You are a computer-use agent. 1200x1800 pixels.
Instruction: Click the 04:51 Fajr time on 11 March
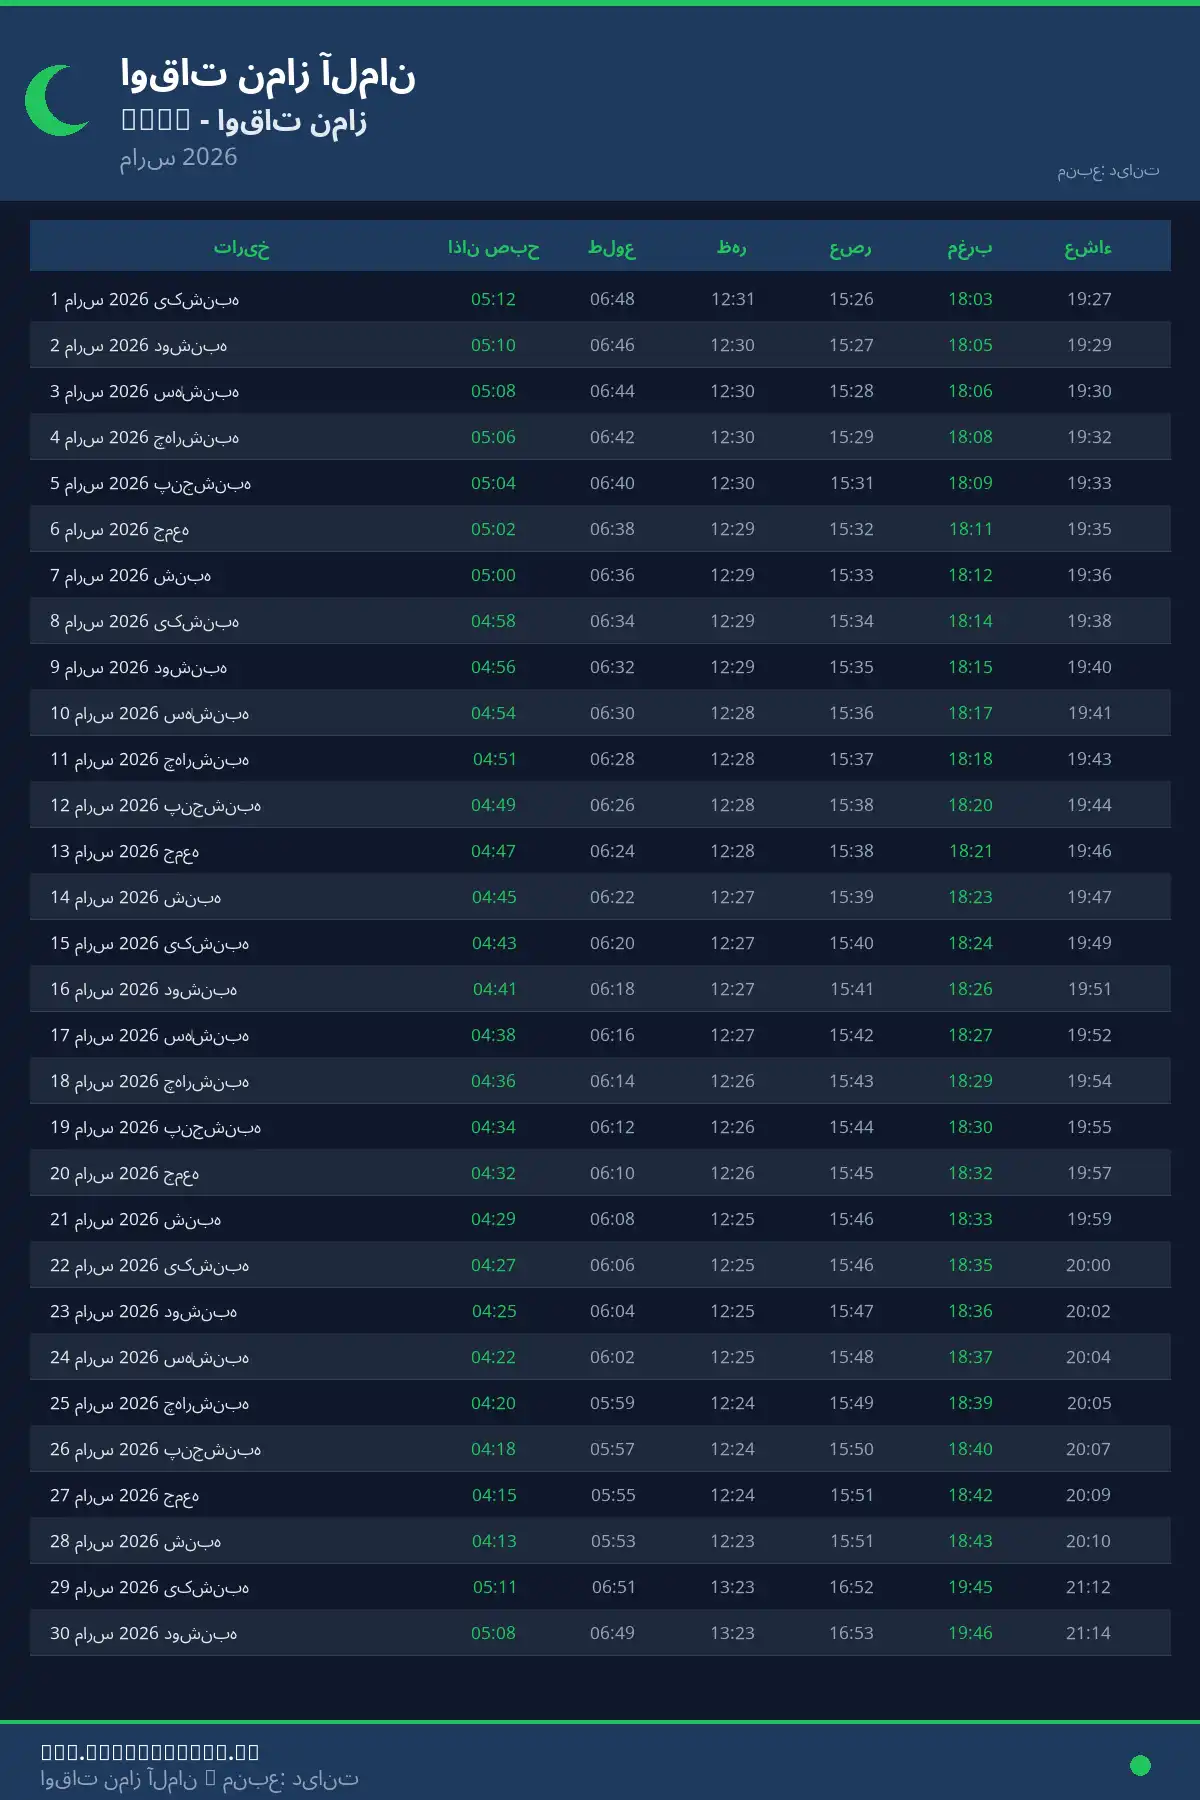[x=494, y=759]
